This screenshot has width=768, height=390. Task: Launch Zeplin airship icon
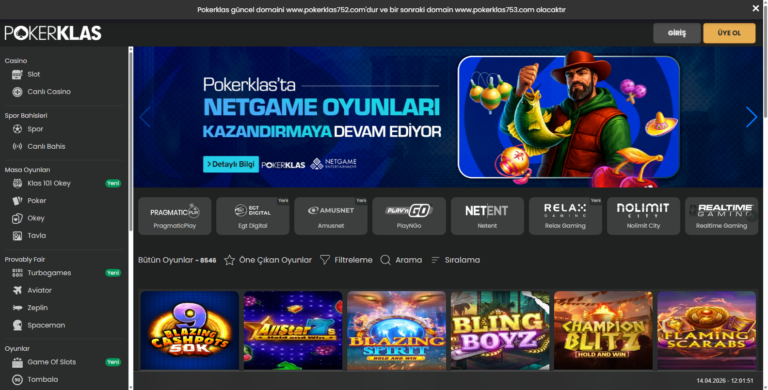click(x=17, y=308)
